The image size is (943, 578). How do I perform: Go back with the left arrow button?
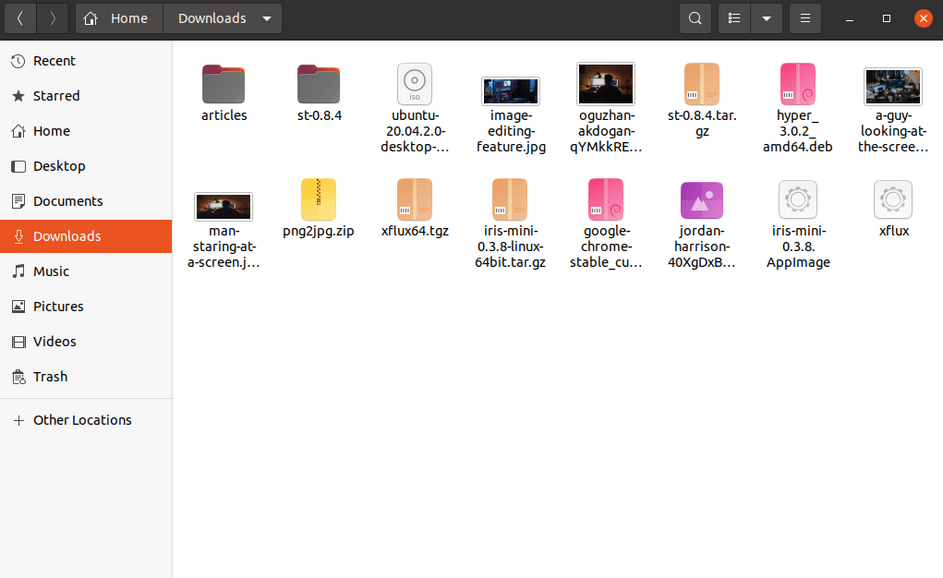click(20, 19)
